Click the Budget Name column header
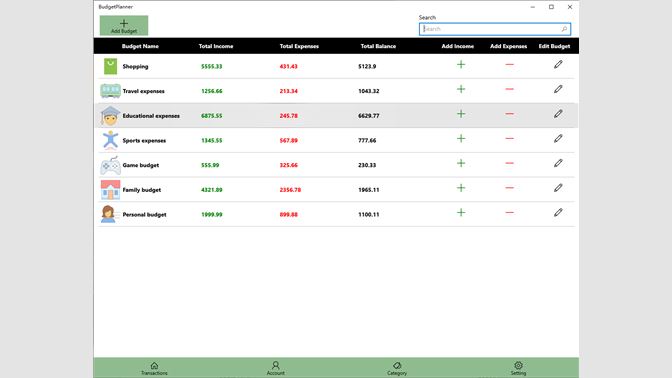Image resolution: width=672 pixels, height=378 pixels. 140,46
